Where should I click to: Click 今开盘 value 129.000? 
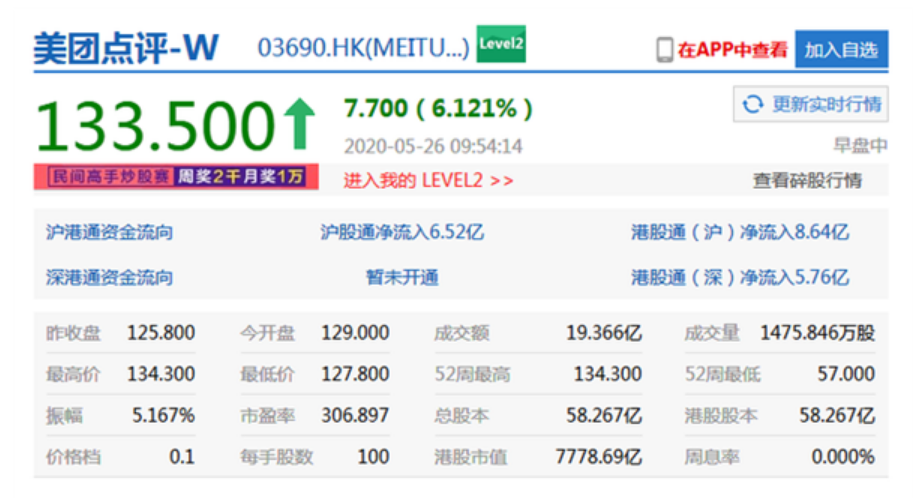click(355, 333)
